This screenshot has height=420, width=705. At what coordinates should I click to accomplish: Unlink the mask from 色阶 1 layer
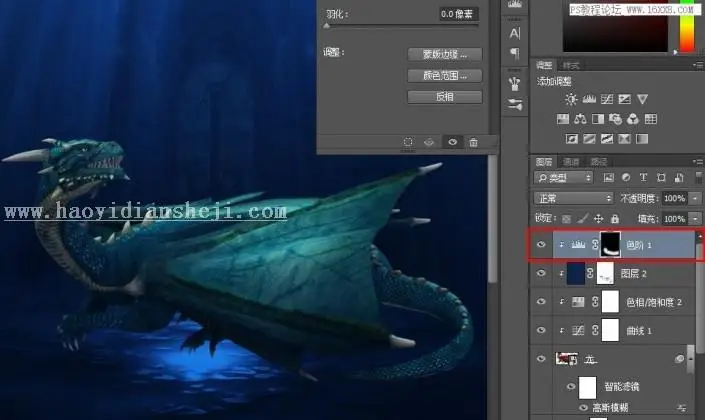pos(595,245)
